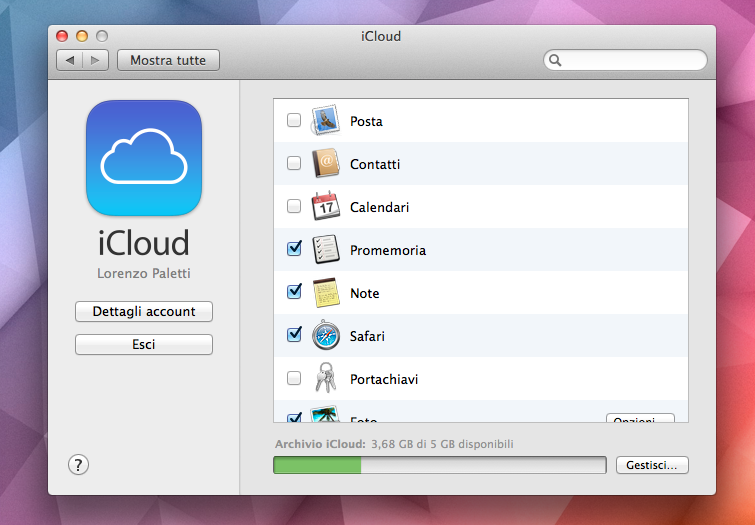Click the Posta mail stamp icon
The width and height of the screenshot is (755, 525).
point(326,120)
